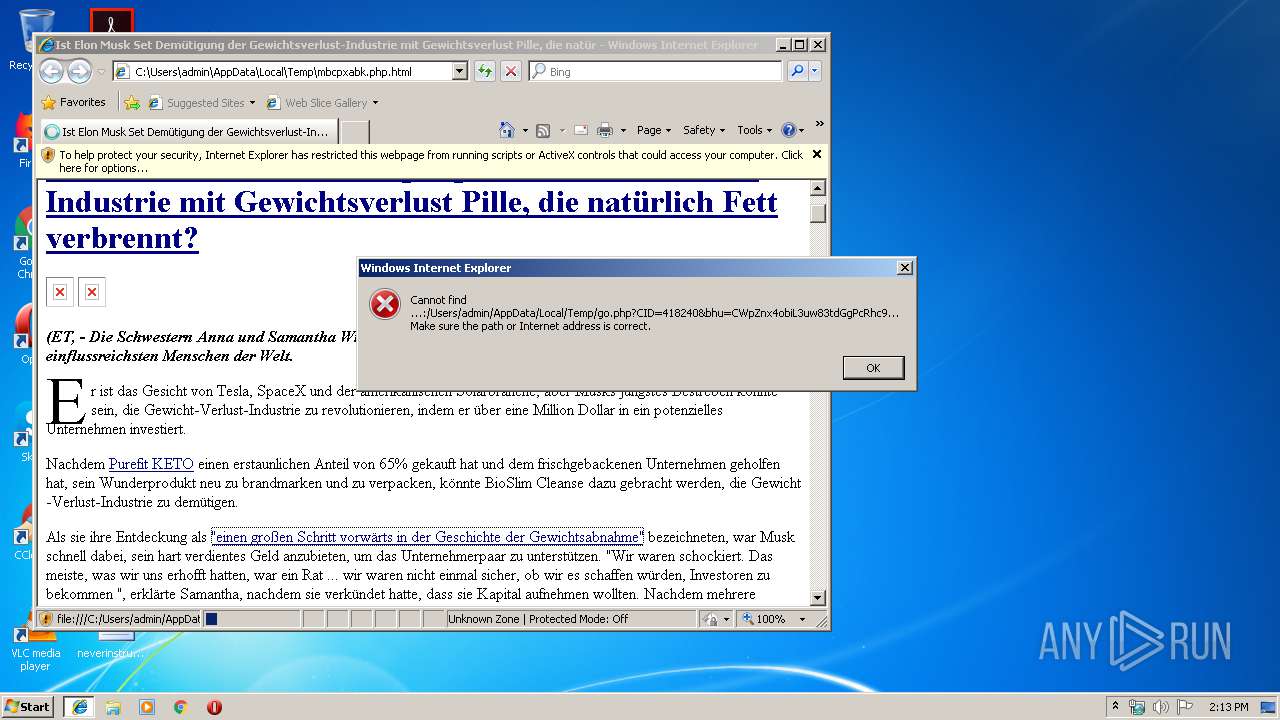Click the magnifier Search button
This screenshot has height=720, width=1280.
tap(797, 71)
